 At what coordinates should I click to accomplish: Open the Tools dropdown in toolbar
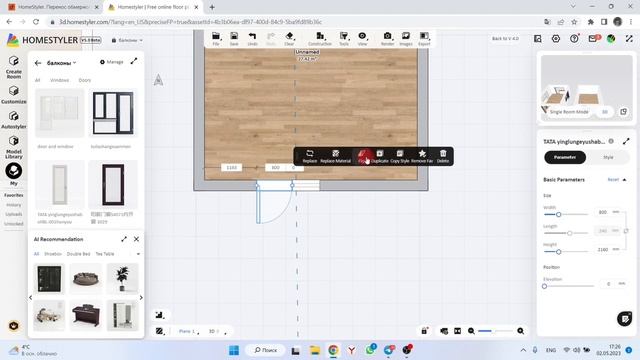(344, 39)
